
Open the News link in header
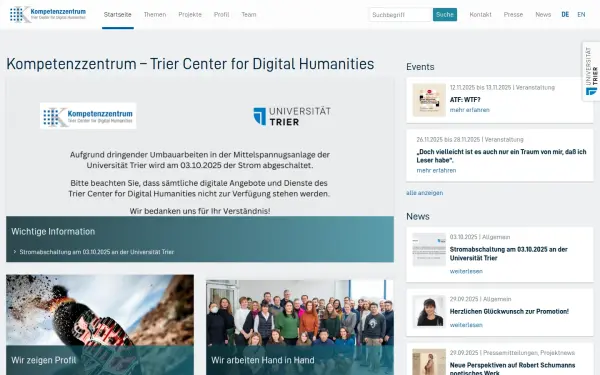point(543,15)
